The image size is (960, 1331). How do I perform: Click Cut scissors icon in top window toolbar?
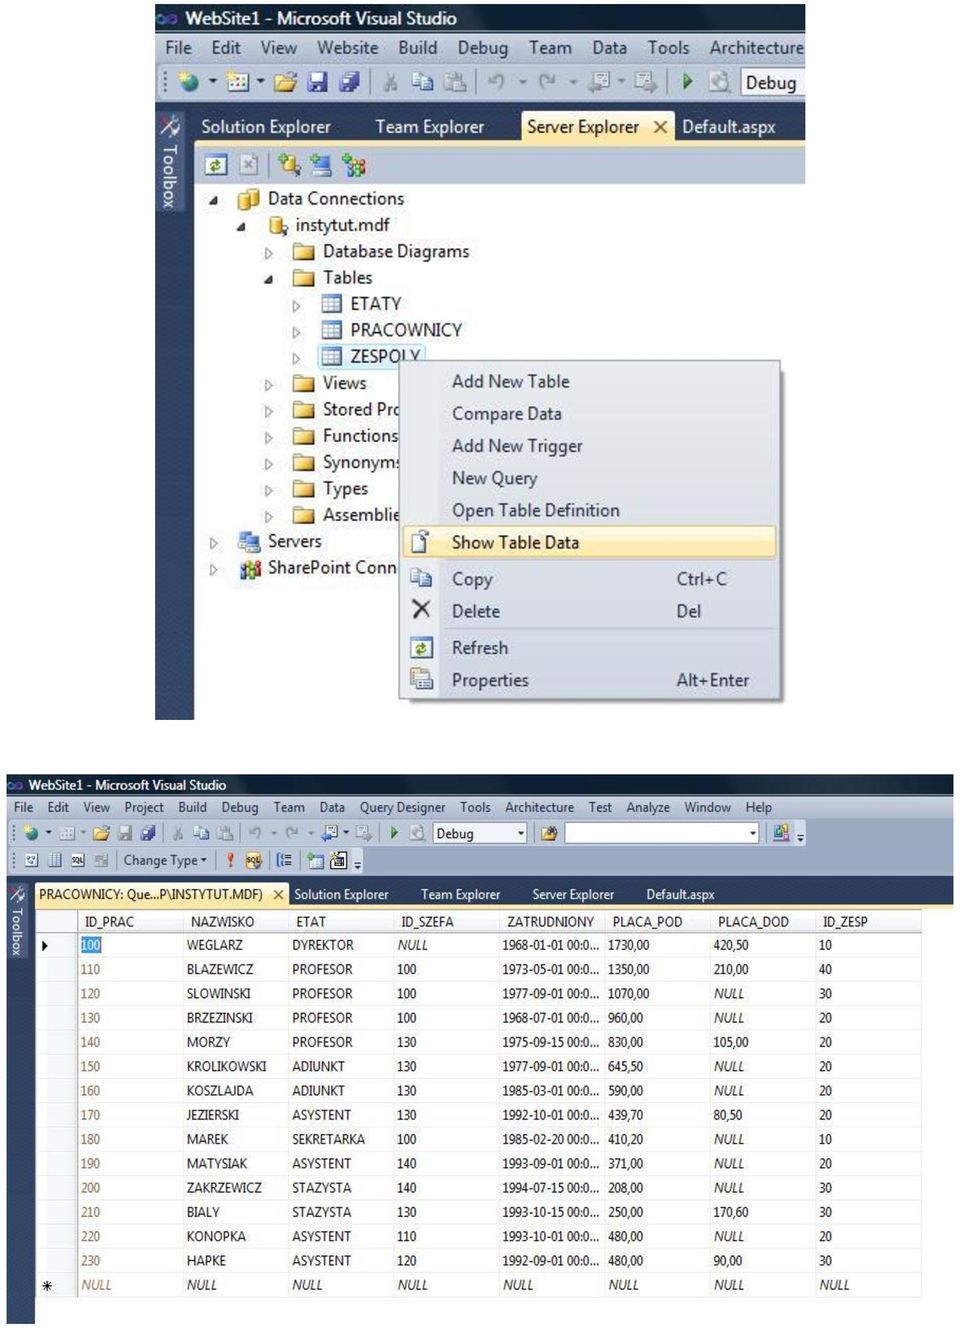(x=391, y=82)
